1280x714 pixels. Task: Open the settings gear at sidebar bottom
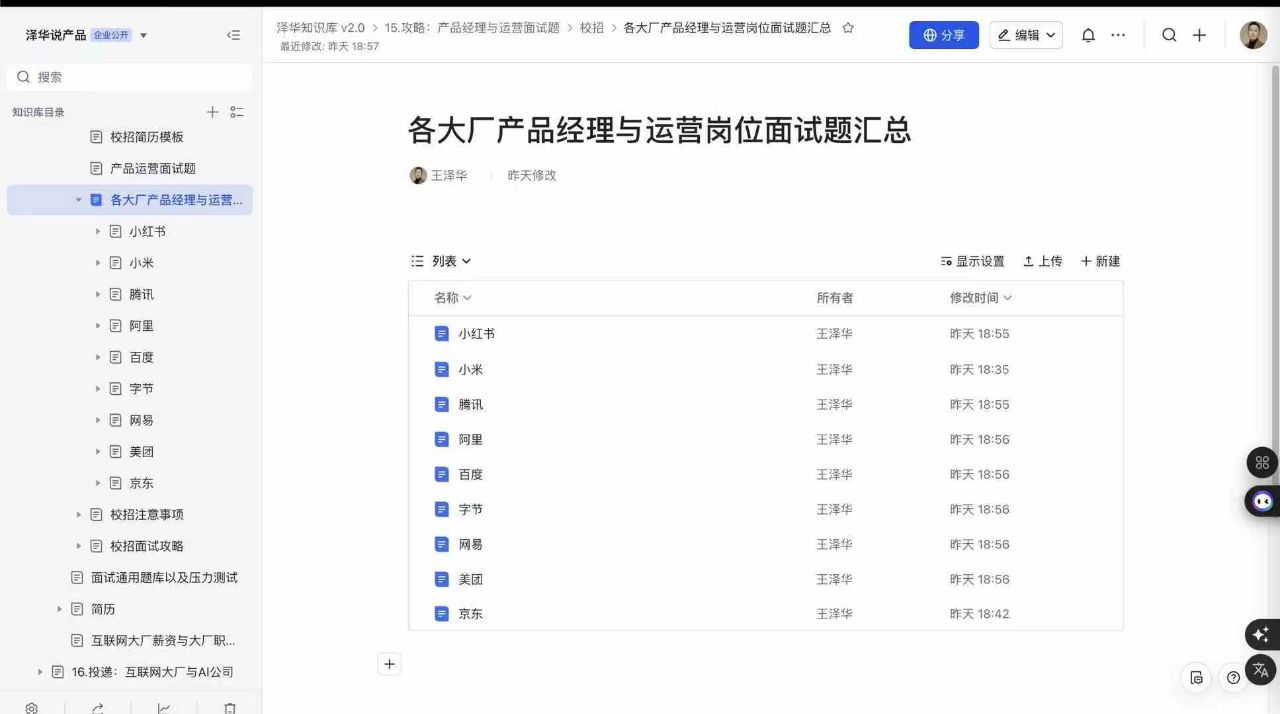[x=32, y=708]
